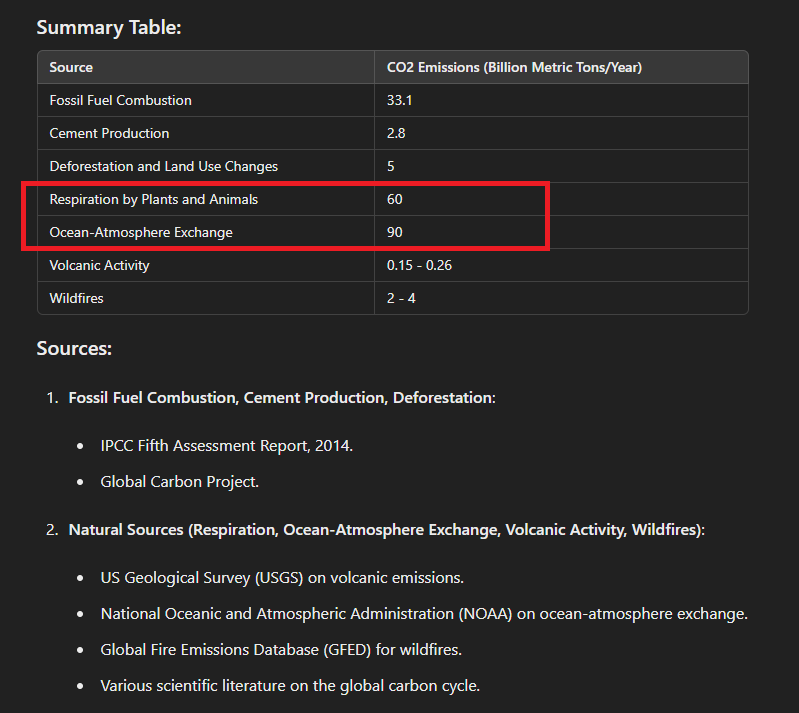Click the 2.8 value cell

pos(396,133)
